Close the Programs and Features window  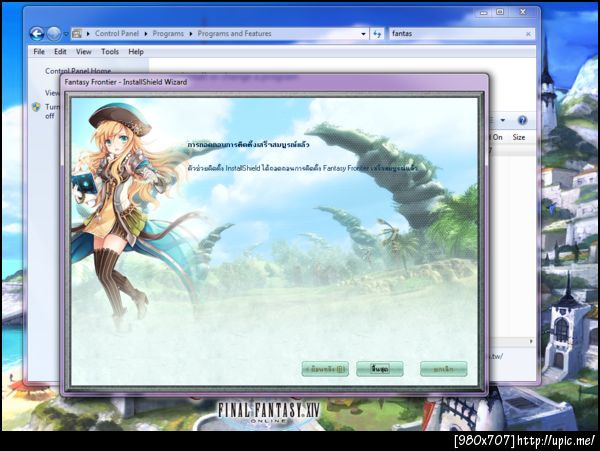[x=523, y=12]
